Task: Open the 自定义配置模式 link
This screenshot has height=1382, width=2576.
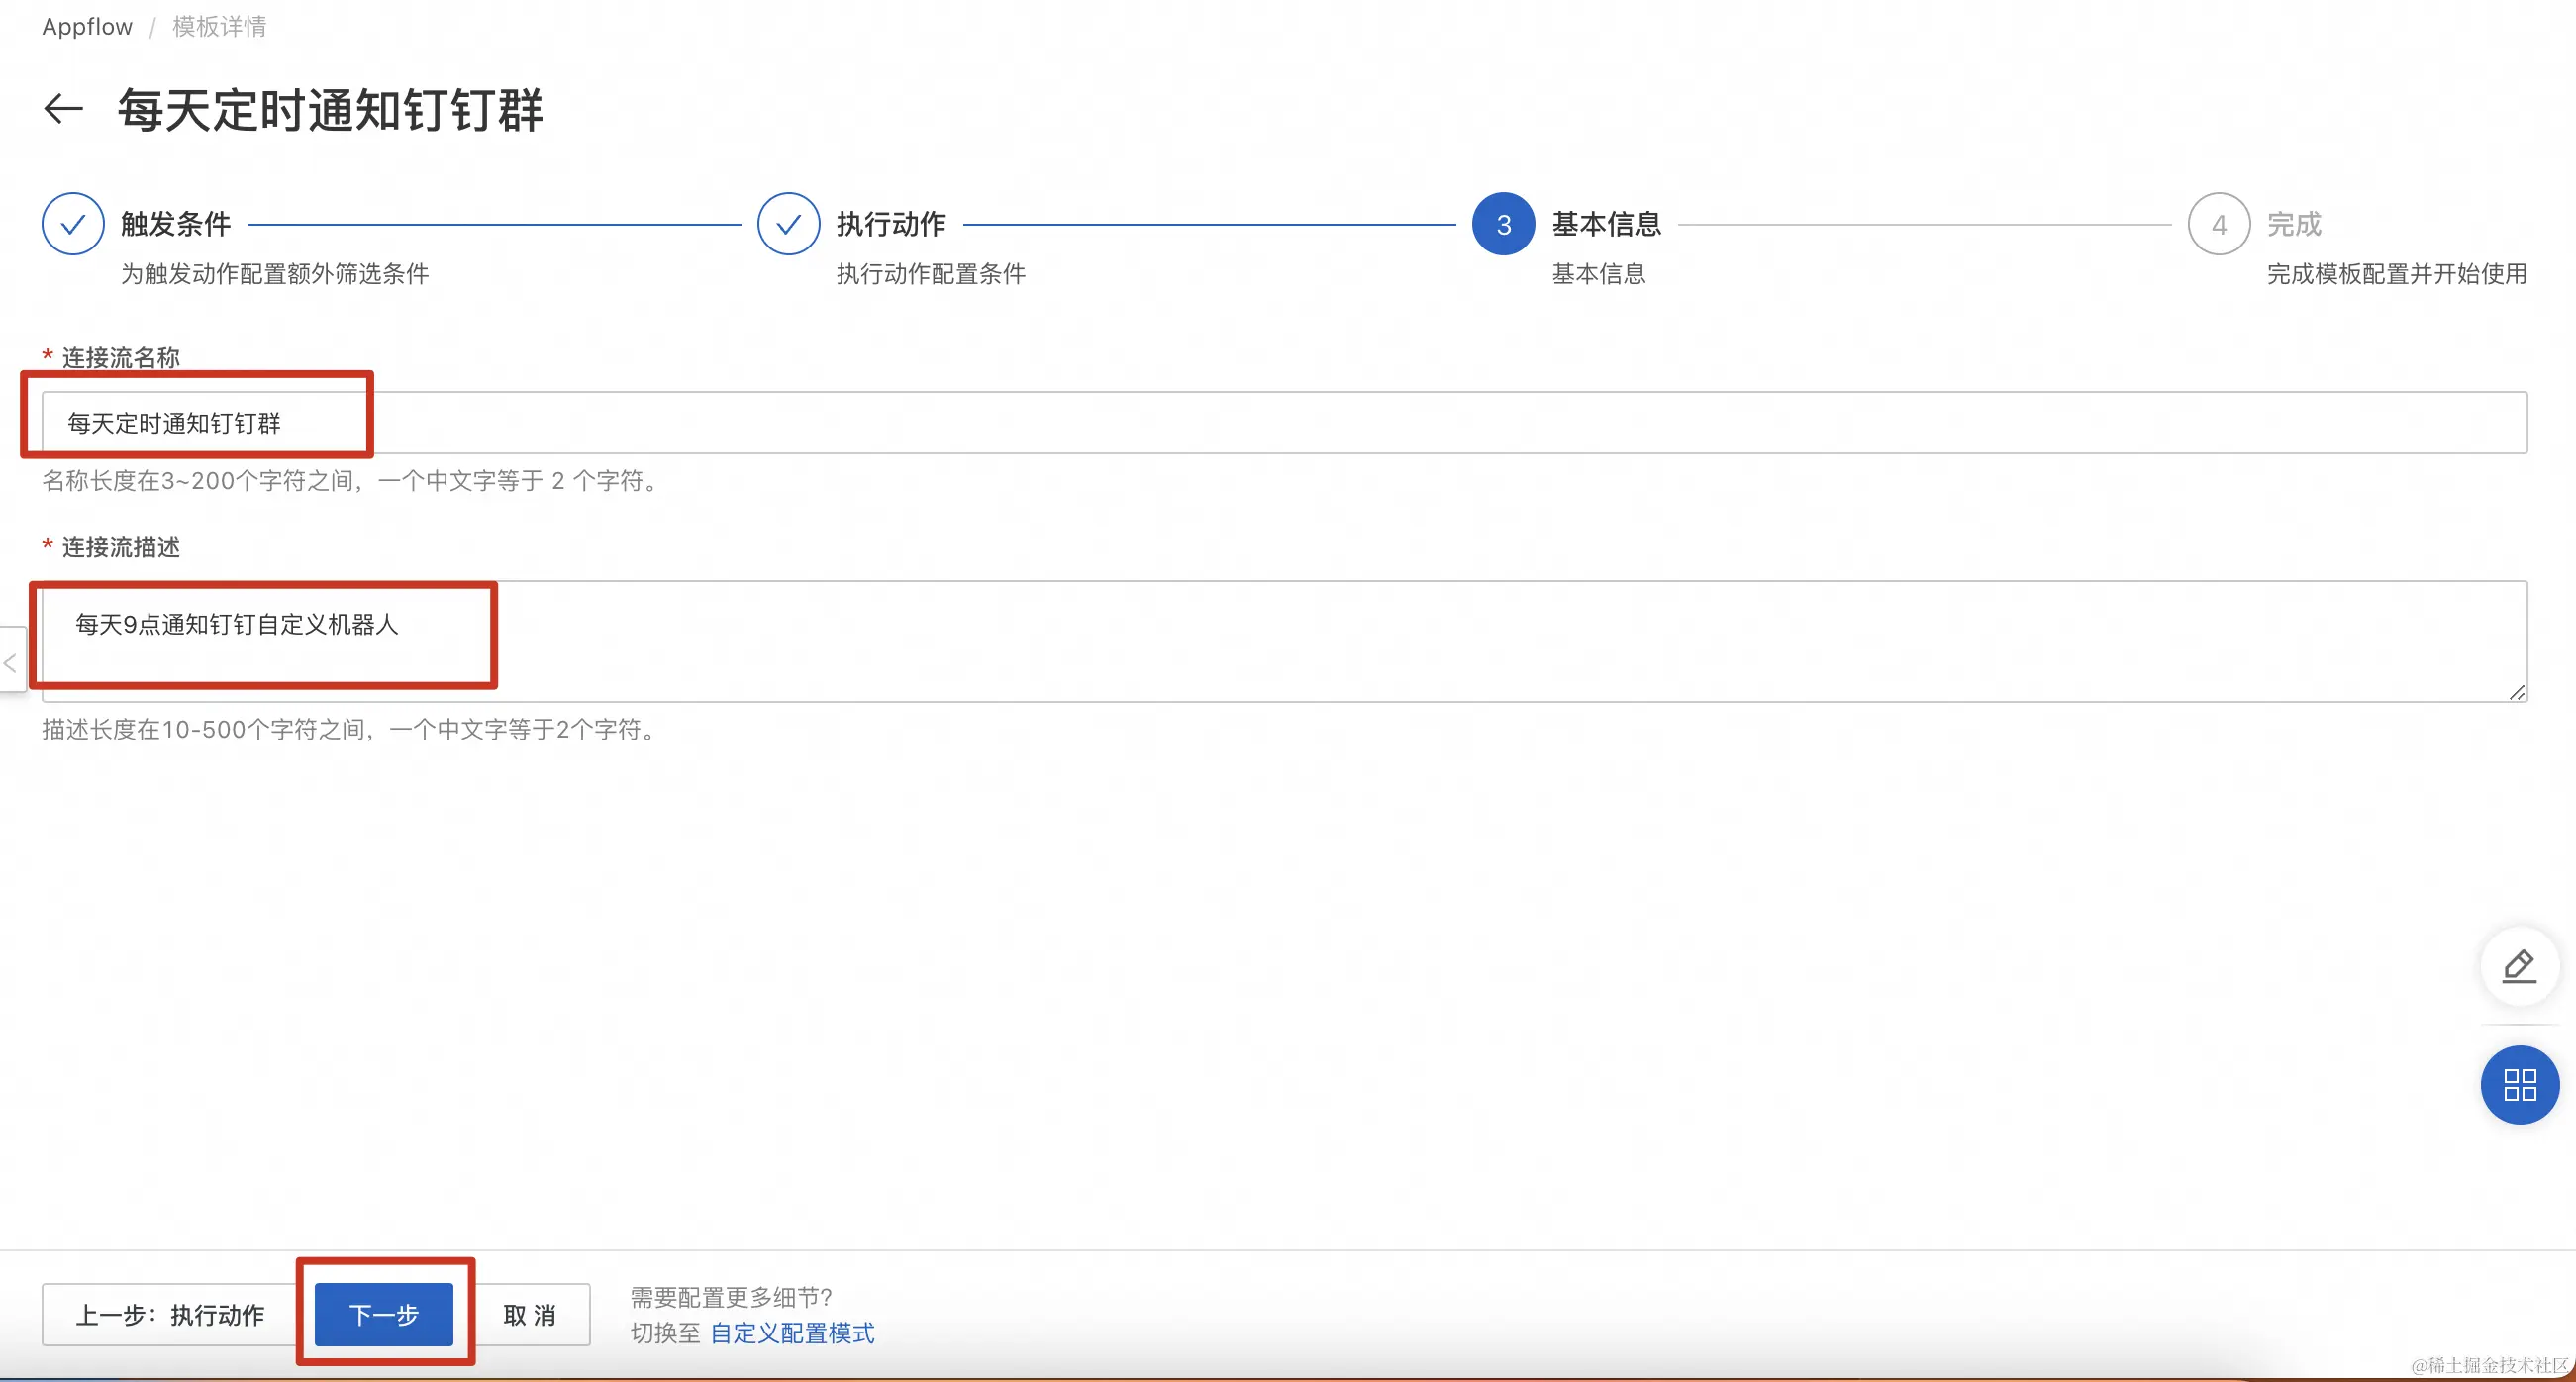Action: (791, 1333)
